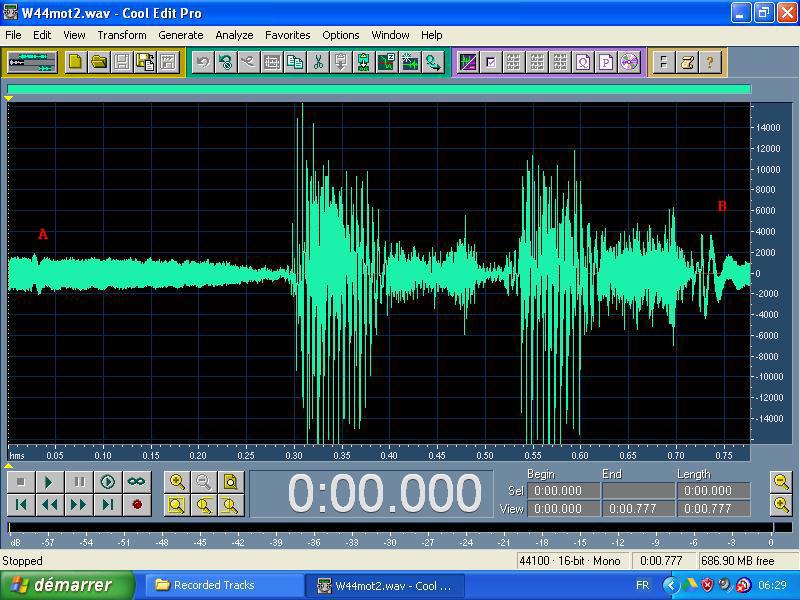The image size is (800, 600).
Task: Click the green overview range bar
Action: click(x=378, y=89)
